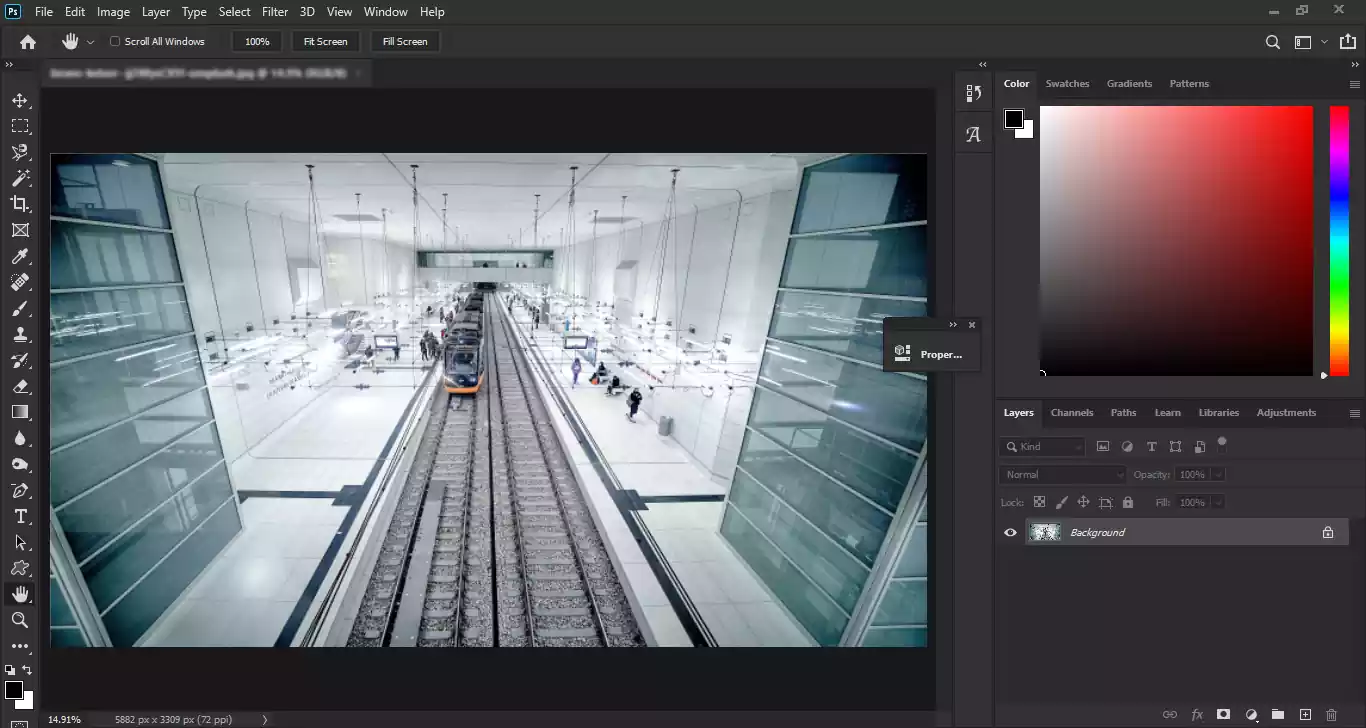
Task: Open the Fill dropdown arrow
Action: click(x=1218, y=502)
